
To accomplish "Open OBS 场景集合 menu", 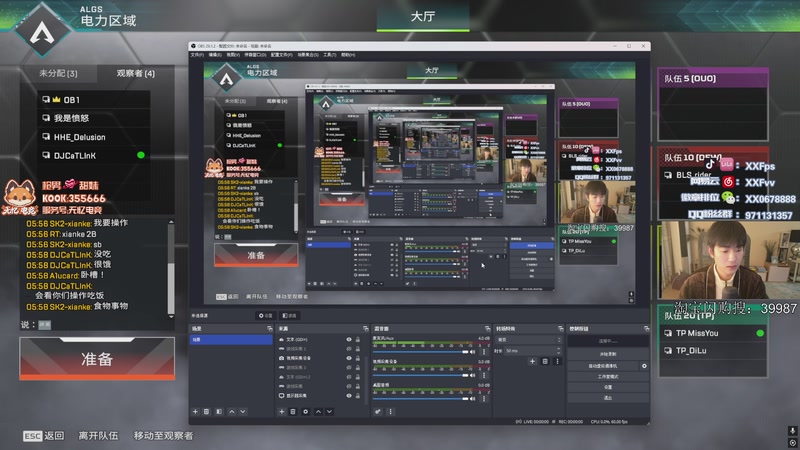I will coord(308,55).
